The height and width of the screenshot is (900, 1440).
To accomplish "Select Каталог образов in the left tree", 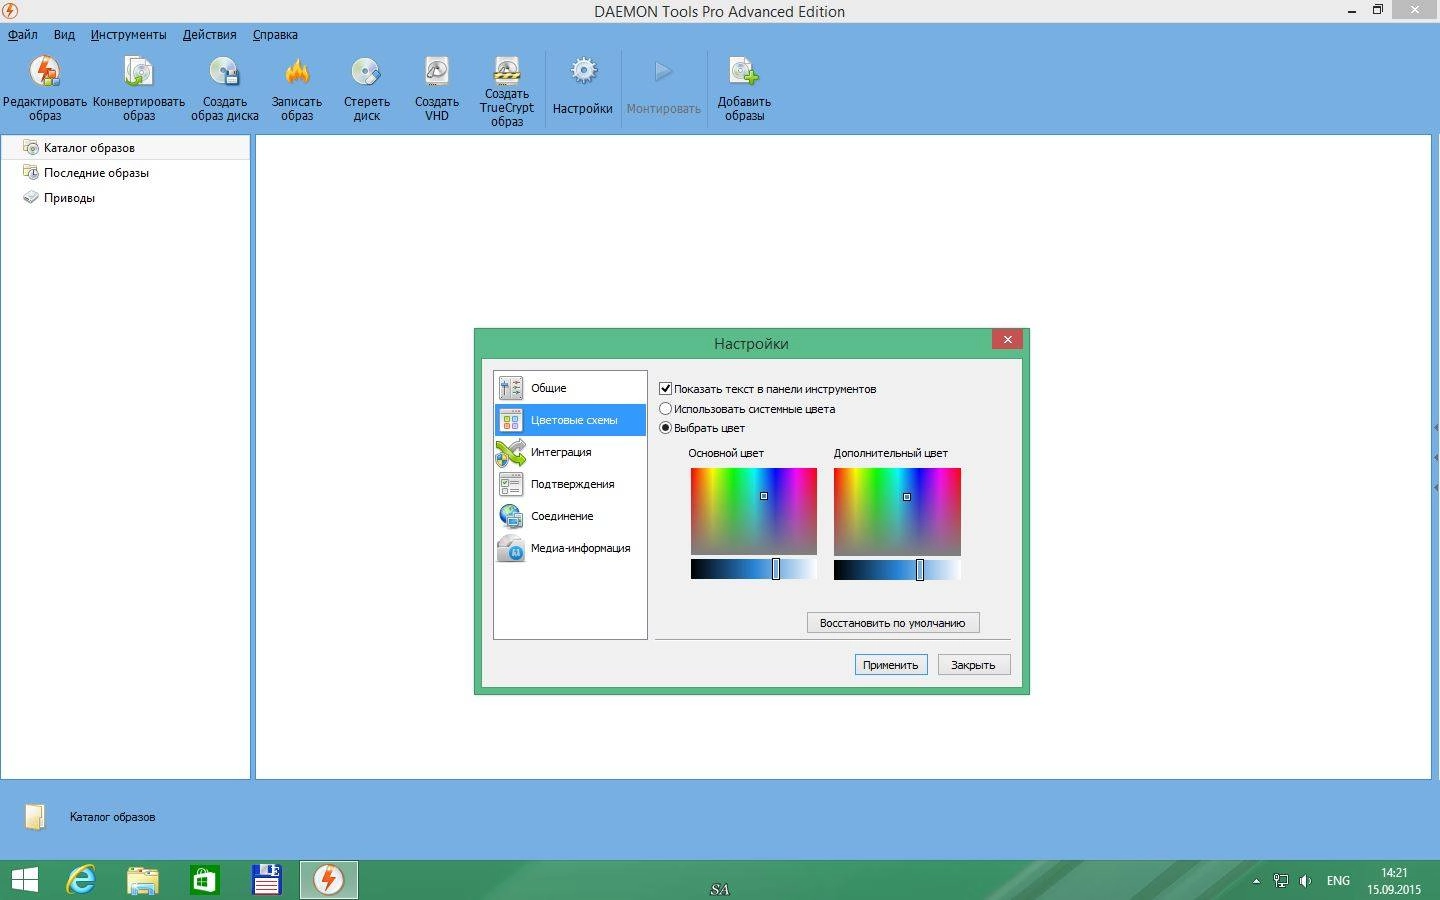I will 125,147.
